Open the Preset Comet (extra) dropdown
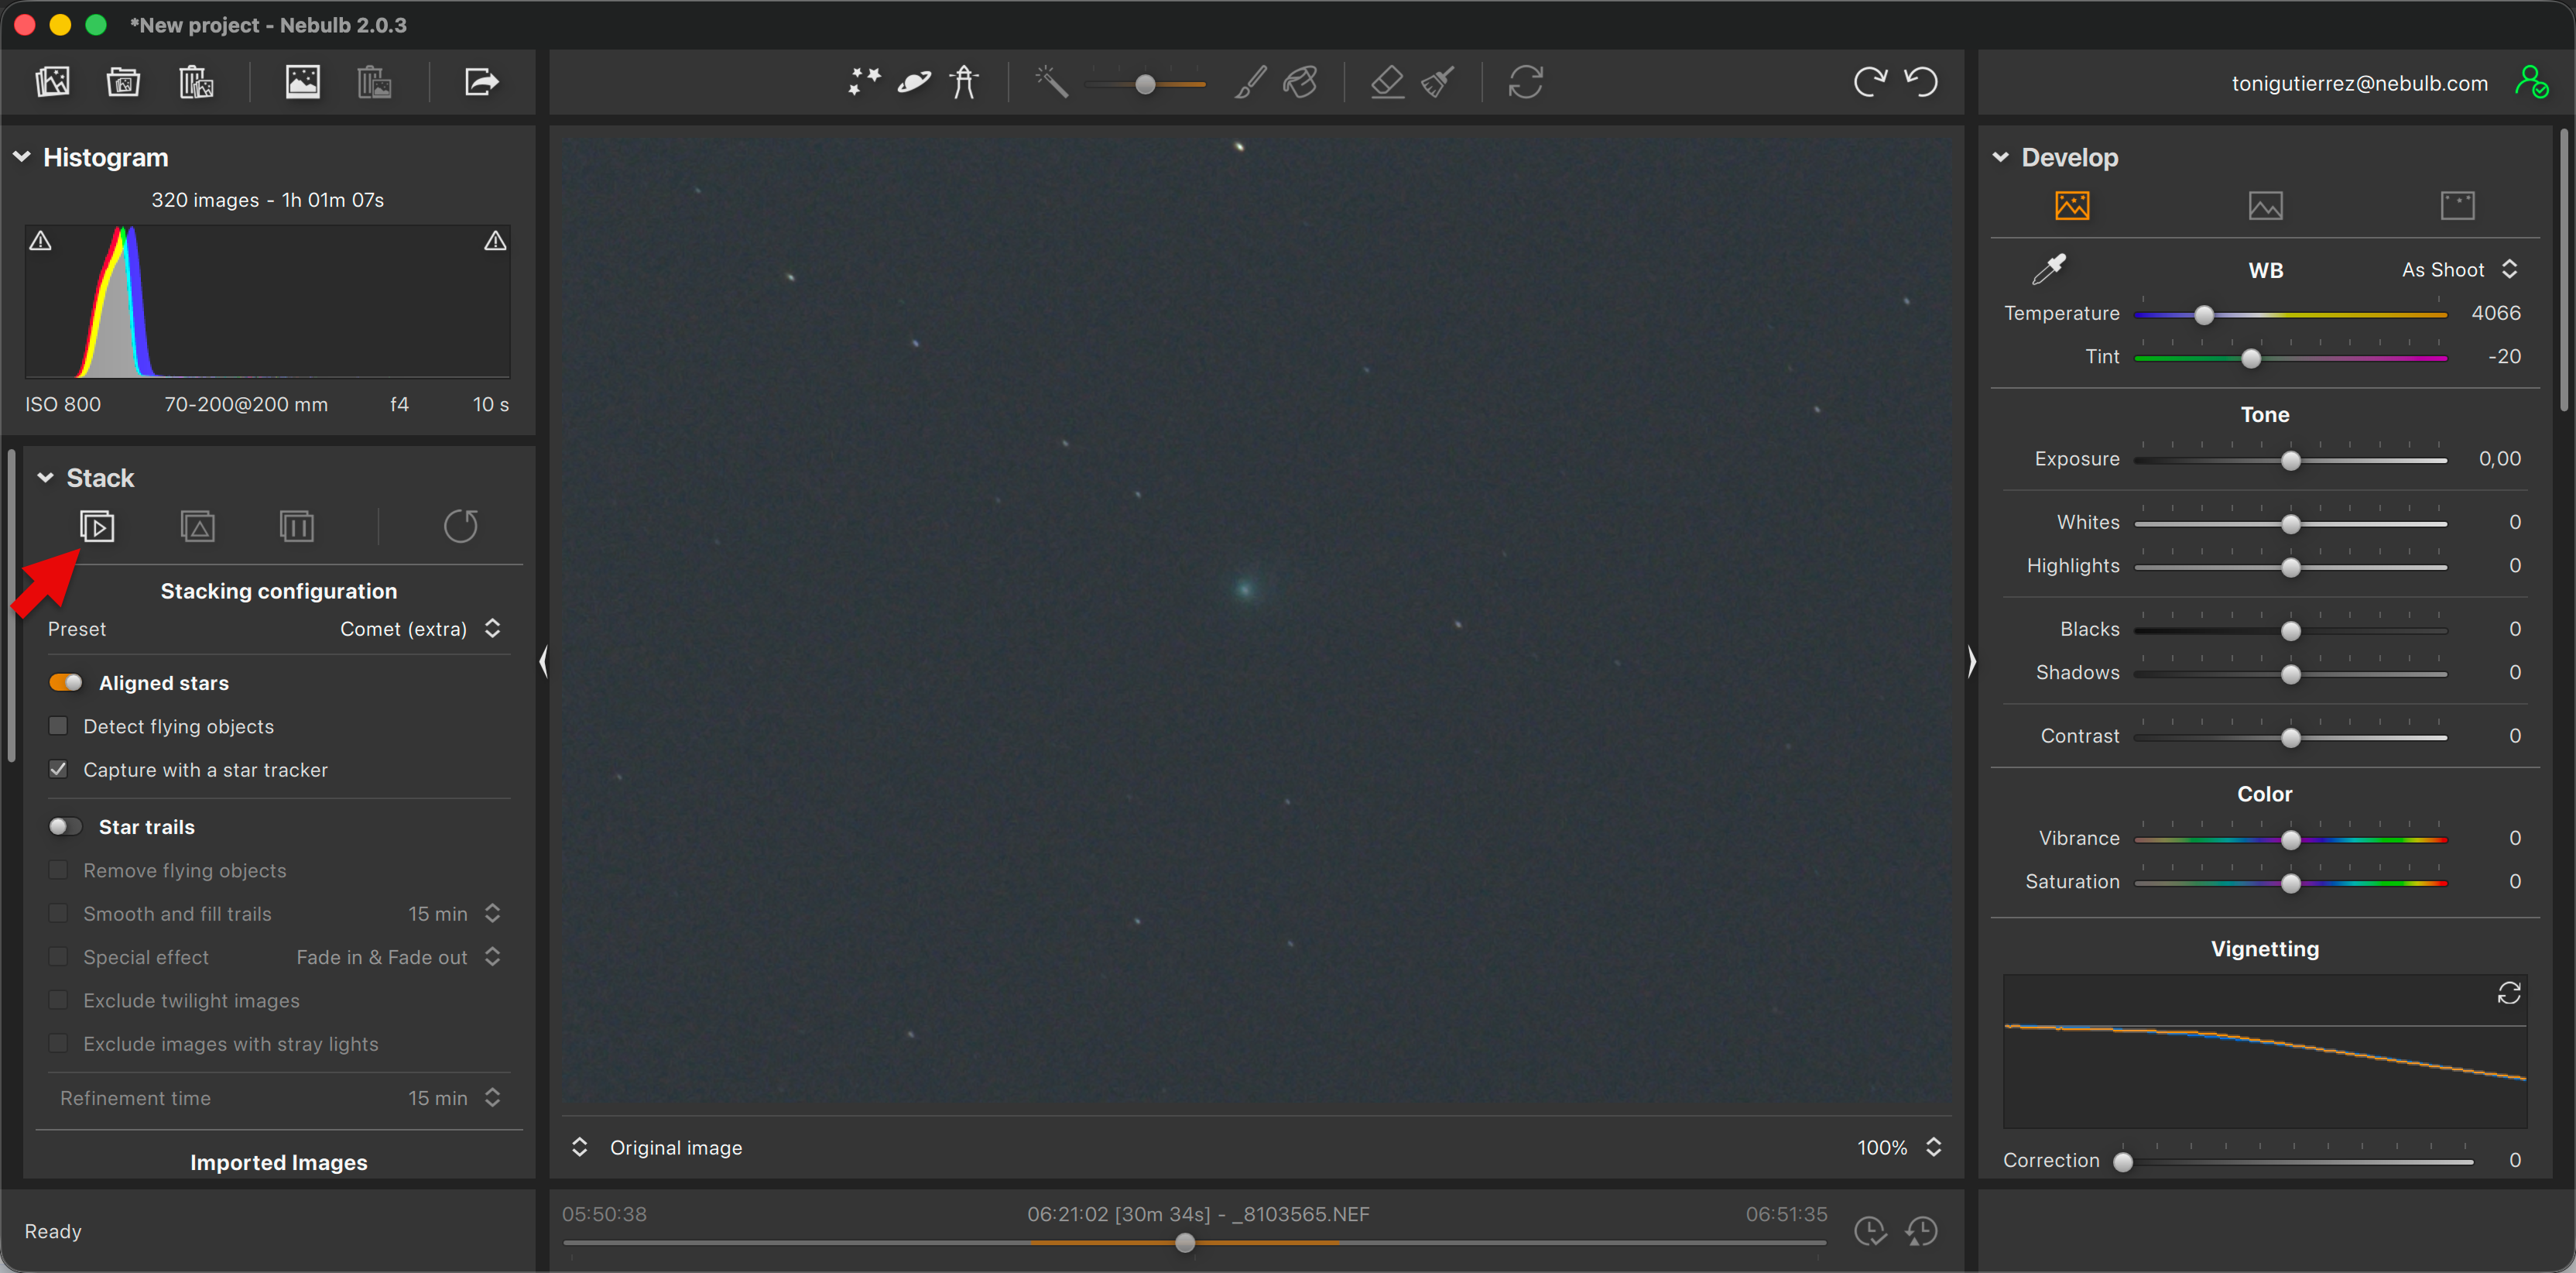Screen dimensions: 2576x1273 [419, 629]
